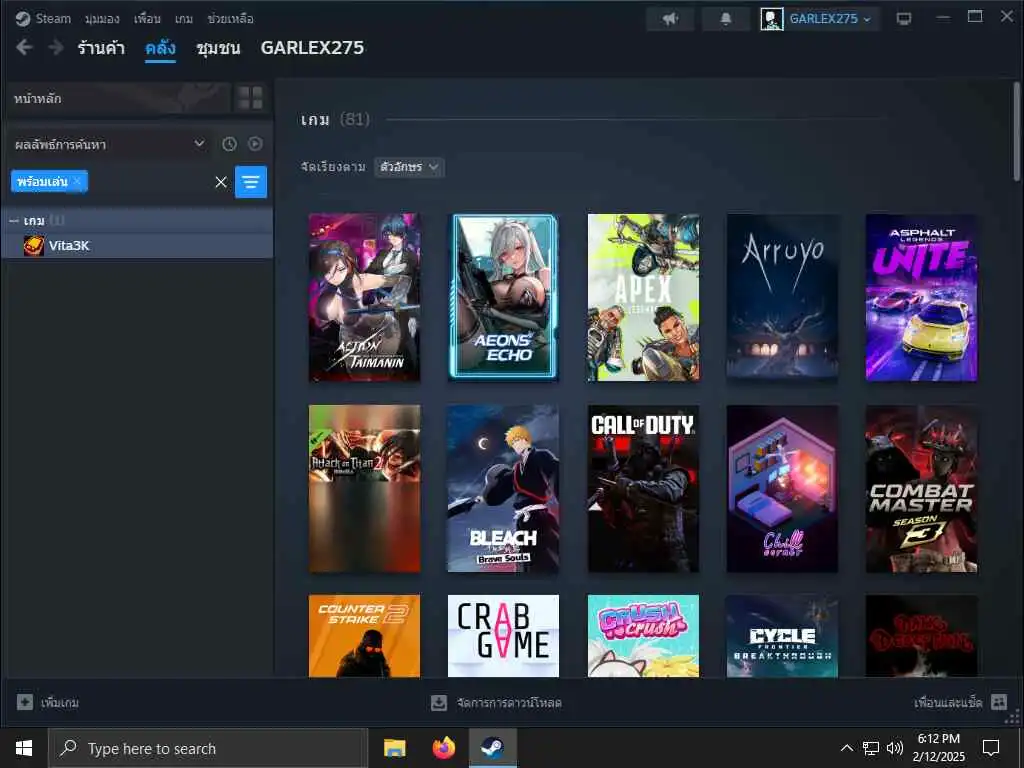Open Aeons Echo game cover
The width and height of the screenshot is (1024, 768).
coord(504,297)
